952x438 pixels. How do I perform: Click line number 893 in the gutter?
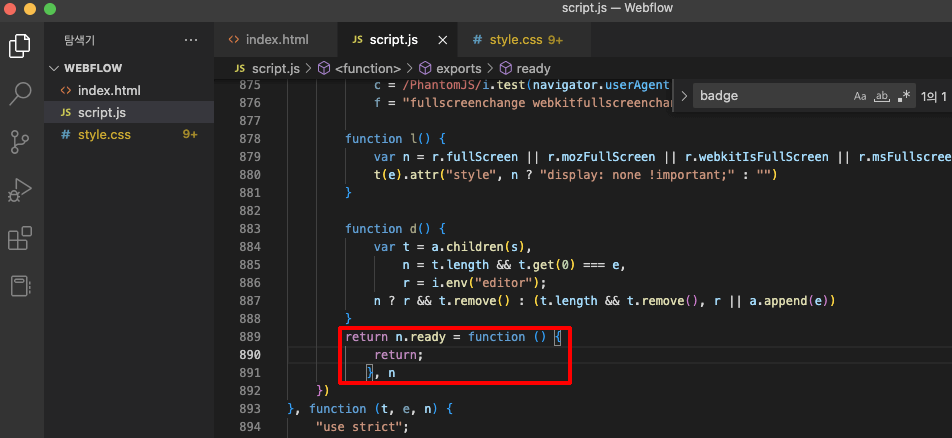pyautogui.click(x=250, y=408)
